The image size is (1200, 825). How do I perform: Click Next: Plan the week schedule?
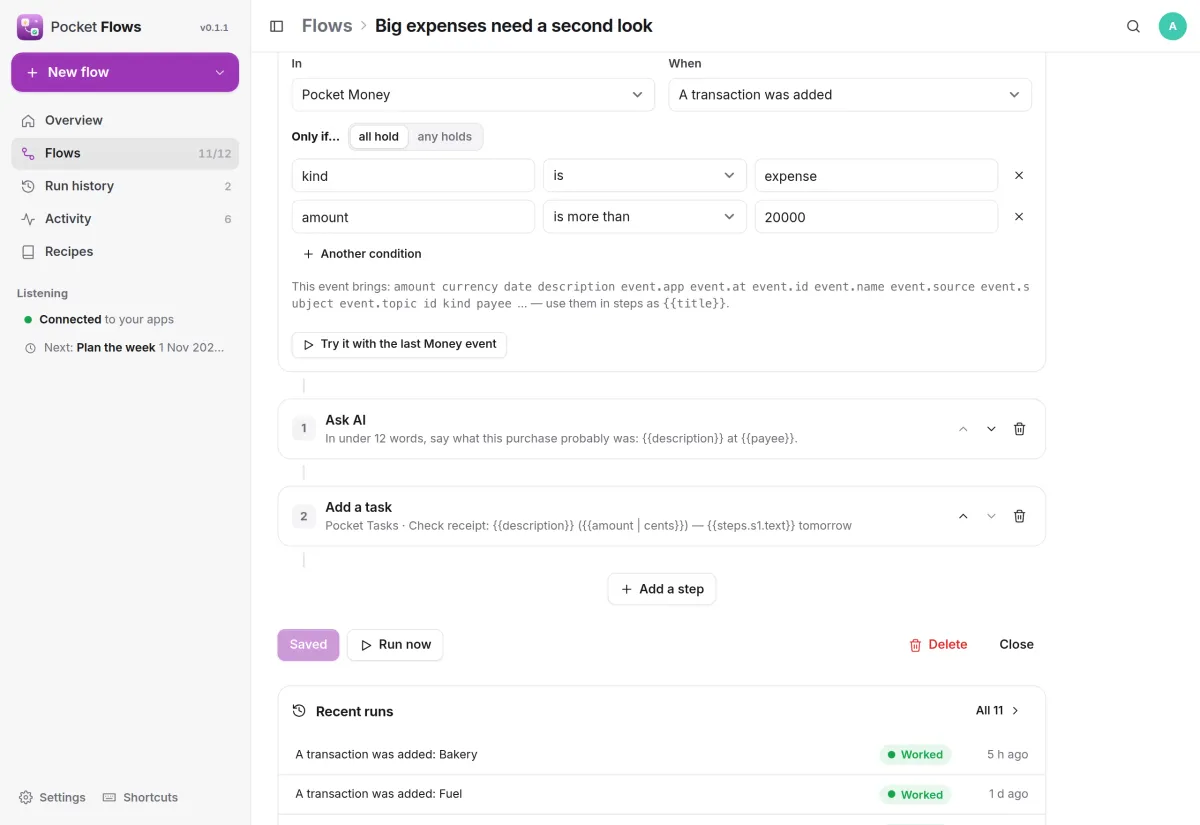click(x=125, y=348)
